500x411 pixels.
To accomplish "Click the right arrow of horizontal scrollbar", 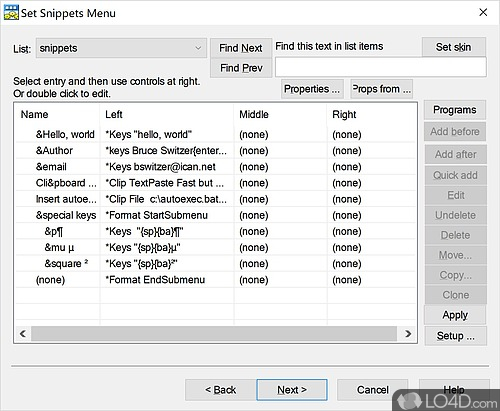I will pyautogui.click(x=408, y=334).
